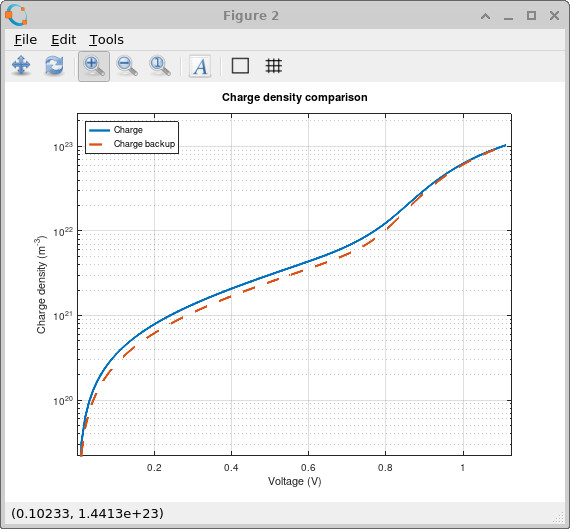Toggle the Zoom In tool
The image size is (570, 529).
tap(94, 66)
